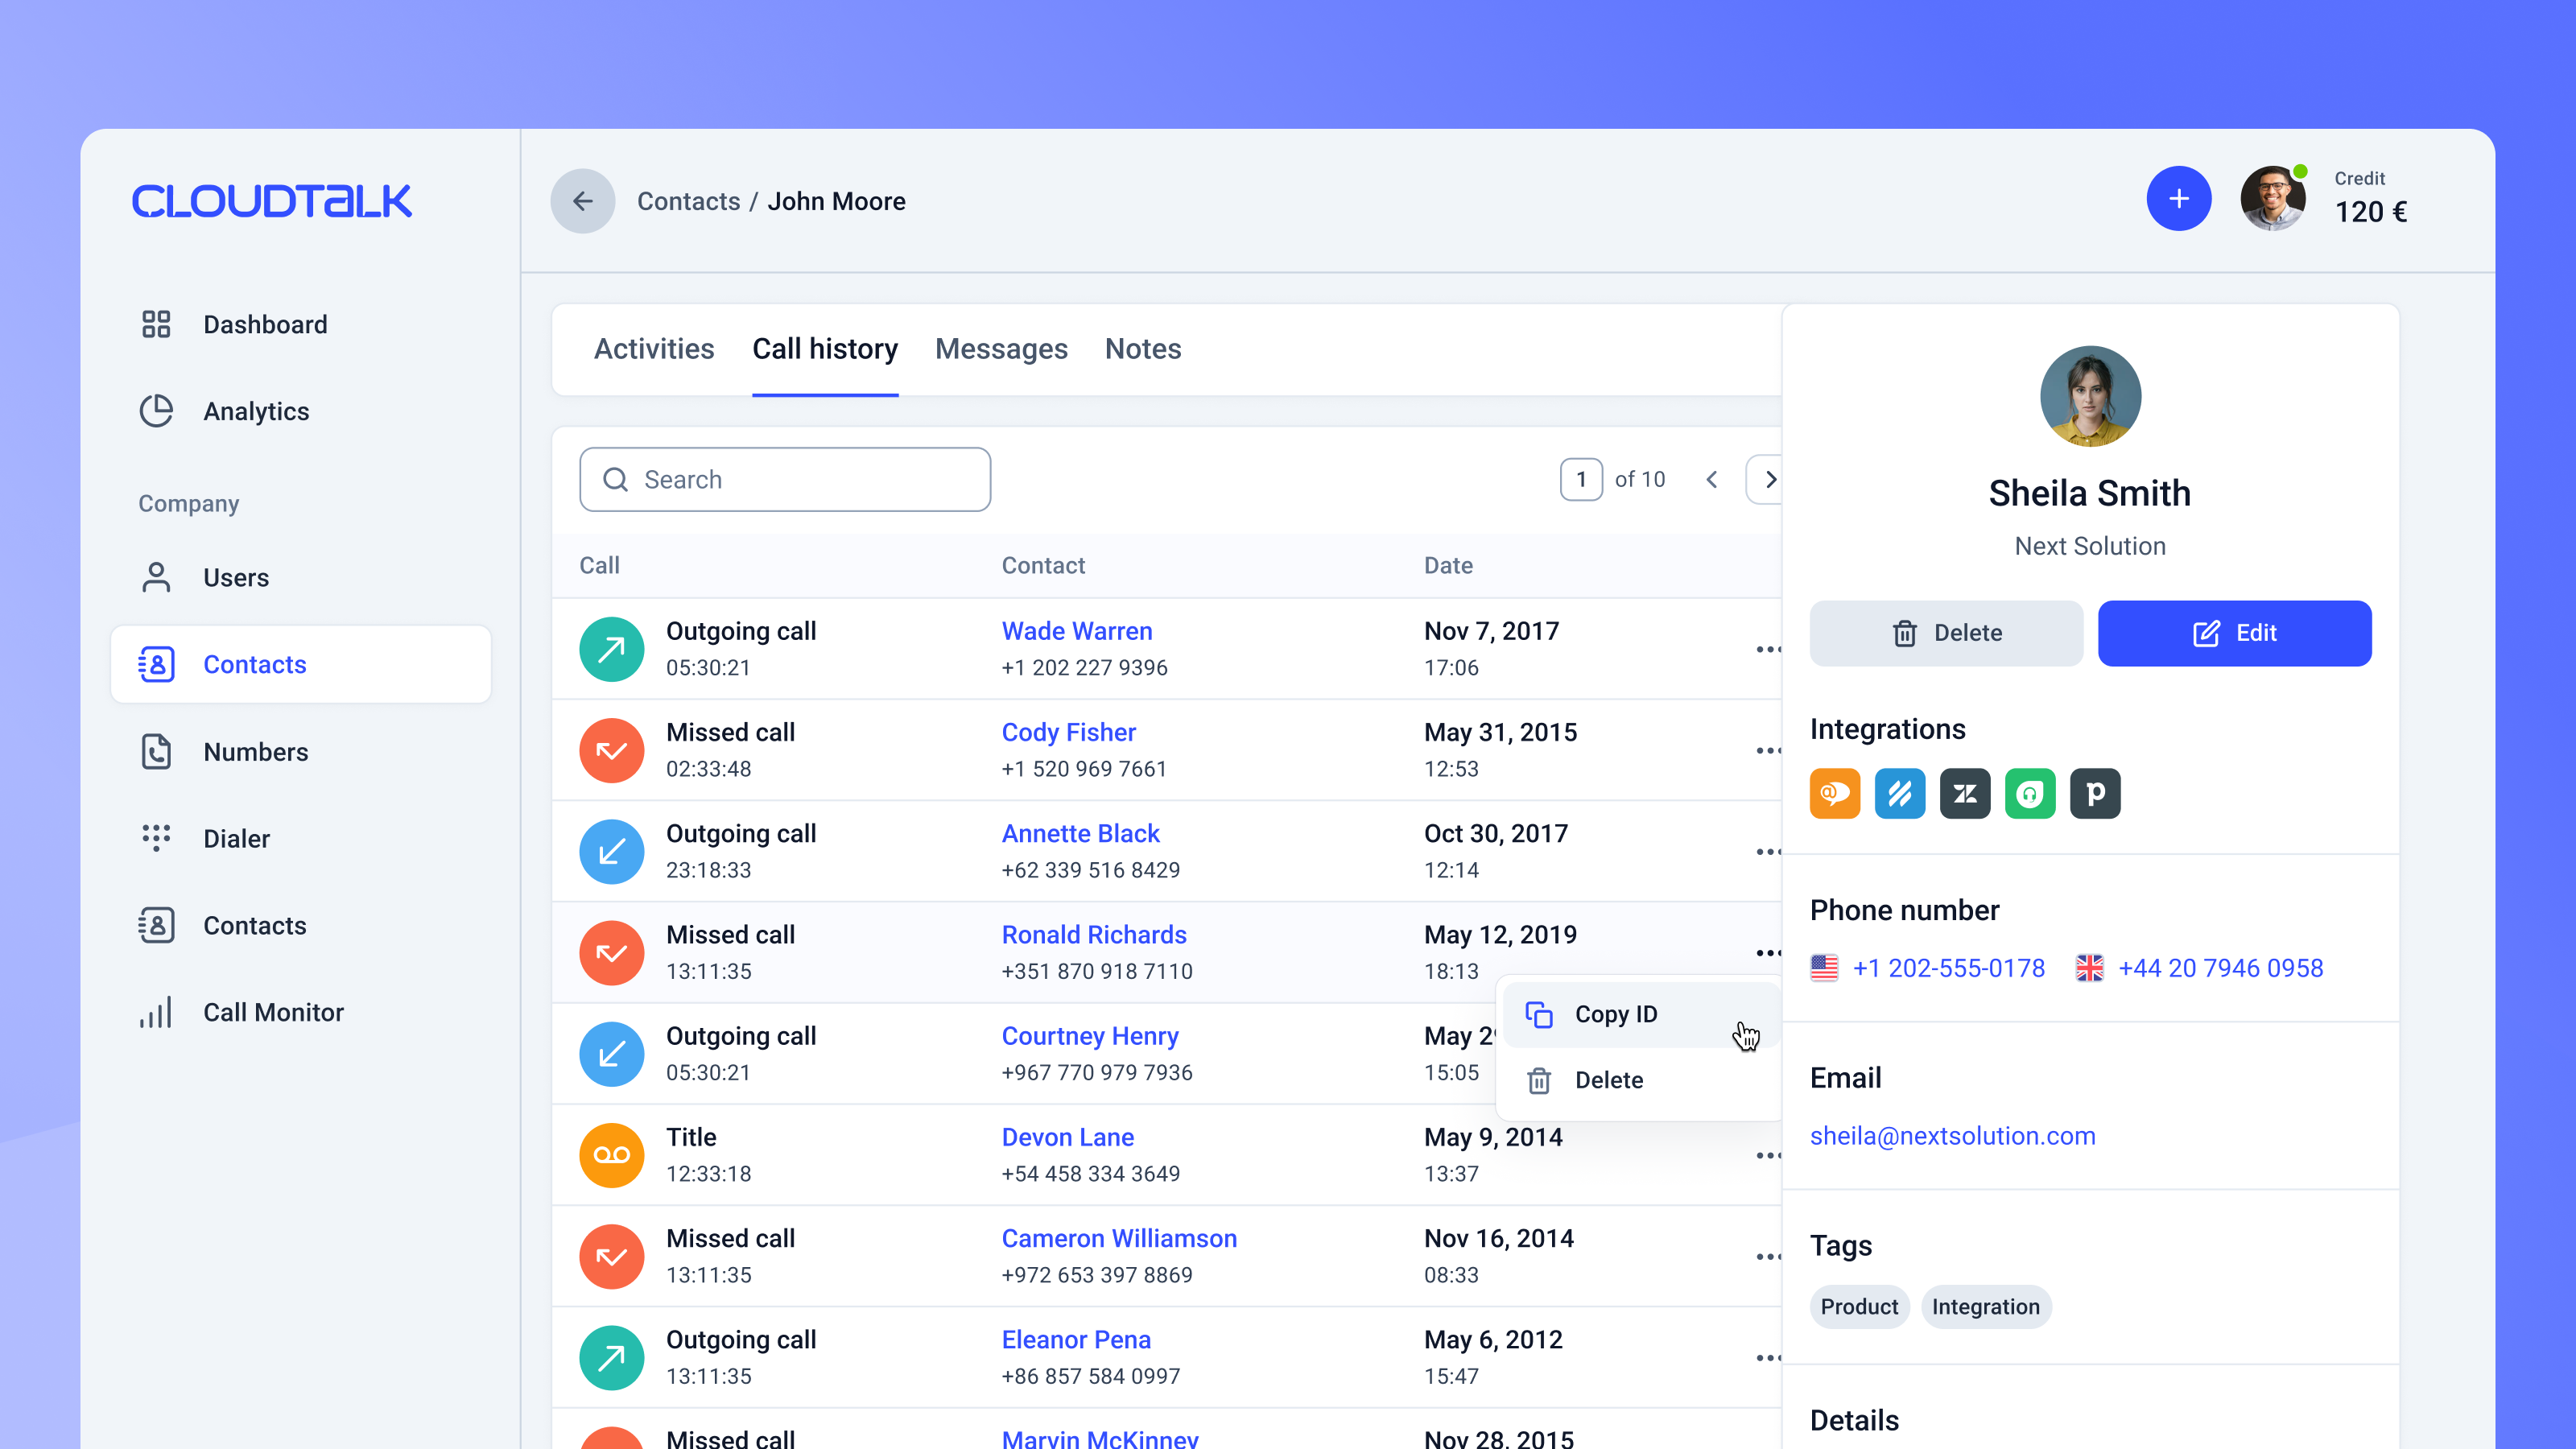Open the Dashboard from the sidebar
Viewport: 2576px width, 1449px height.
point(265,324)
